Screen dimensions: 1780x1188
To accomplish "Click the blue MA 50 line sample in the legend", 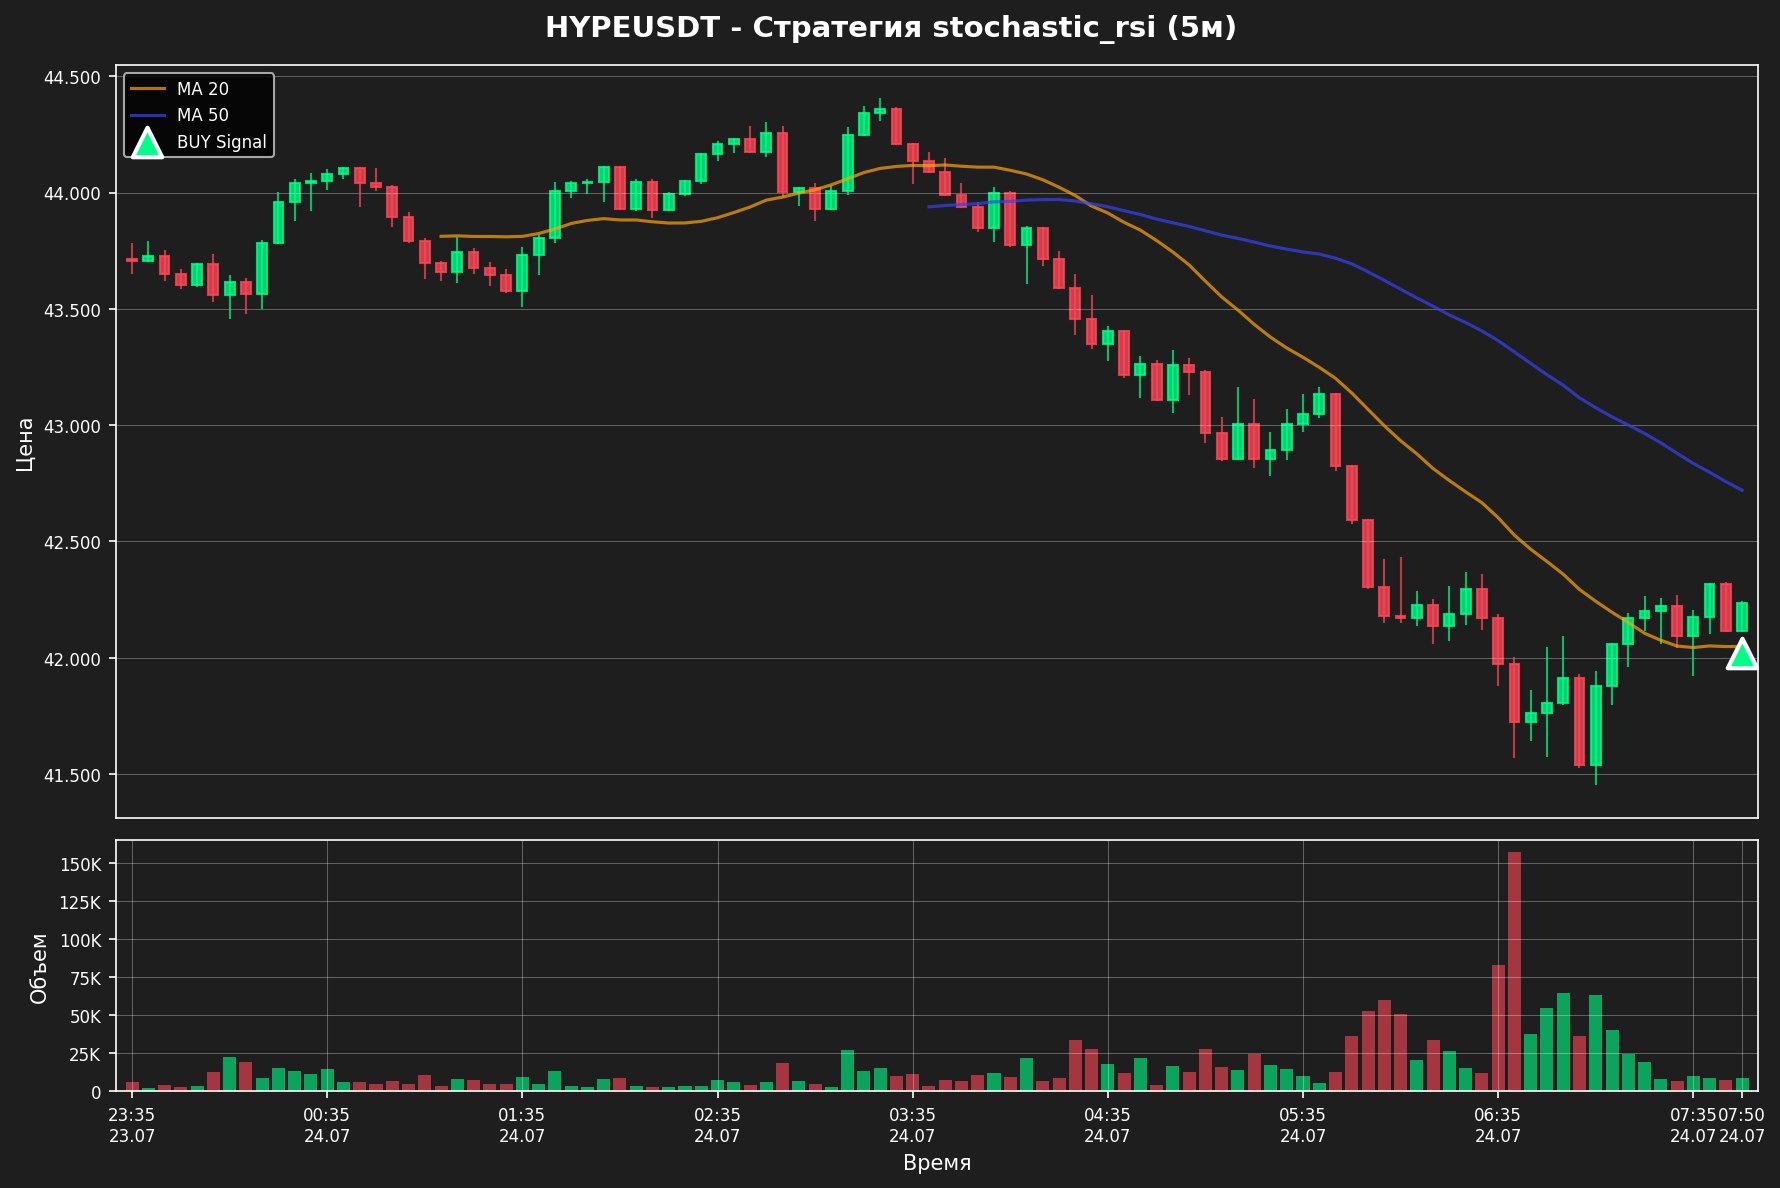I will (x=147, y=115).
